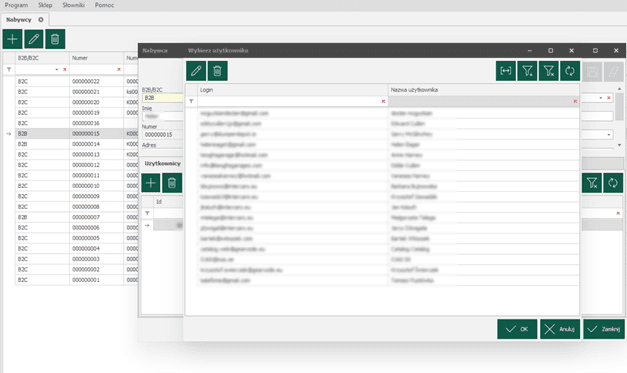
Task: Sort by Nazwa użytkownika column header
Action: tap(484, 90)
